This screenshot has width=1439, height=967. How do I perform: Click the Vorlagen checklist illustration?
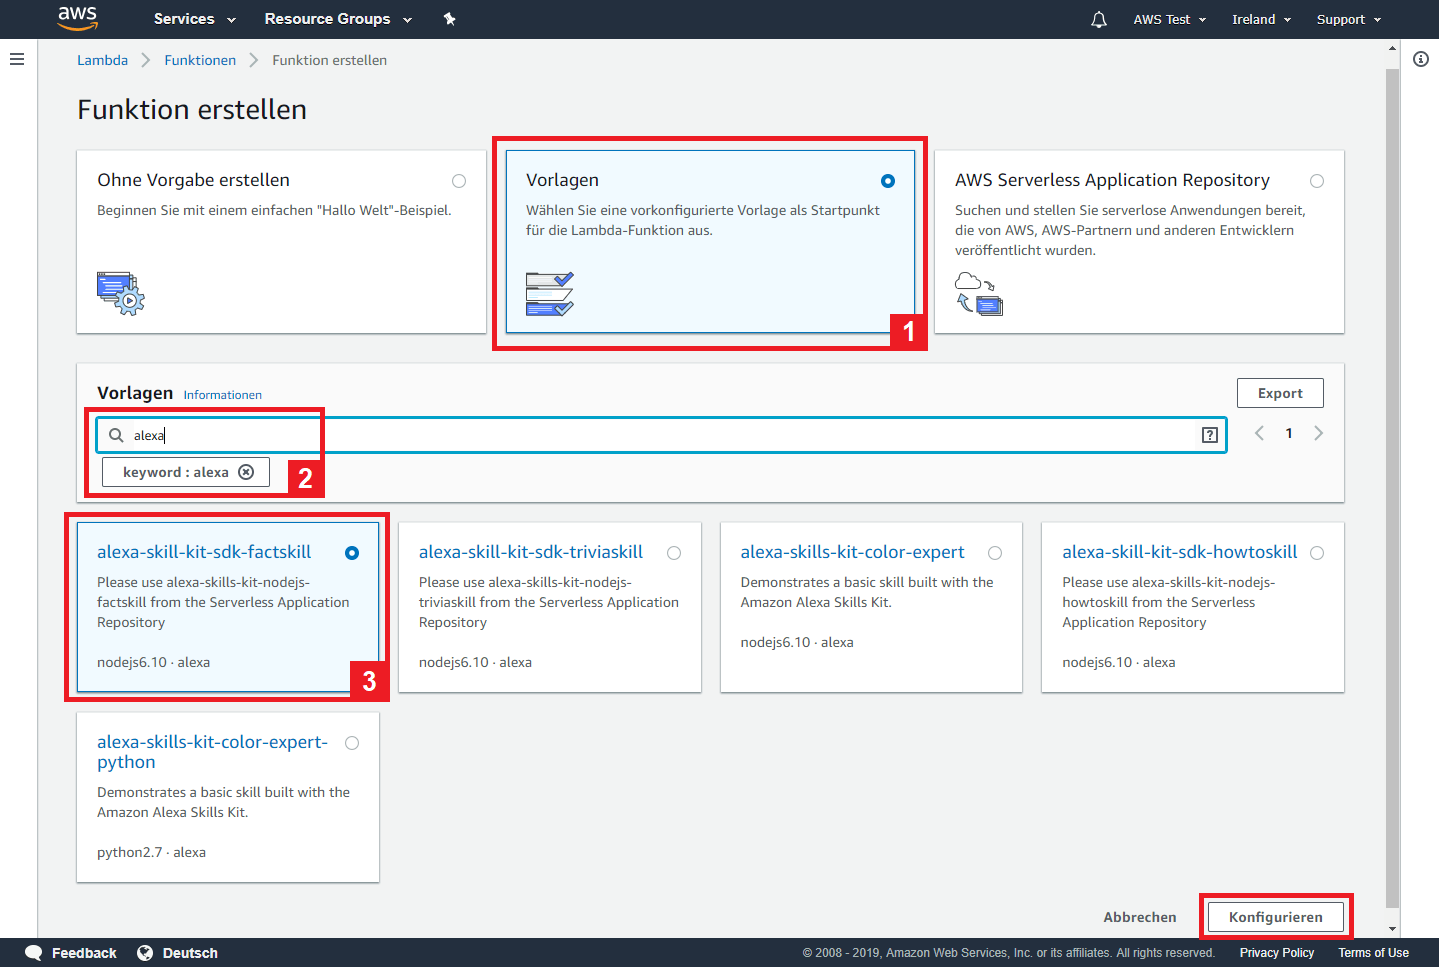tap(550, 294)
